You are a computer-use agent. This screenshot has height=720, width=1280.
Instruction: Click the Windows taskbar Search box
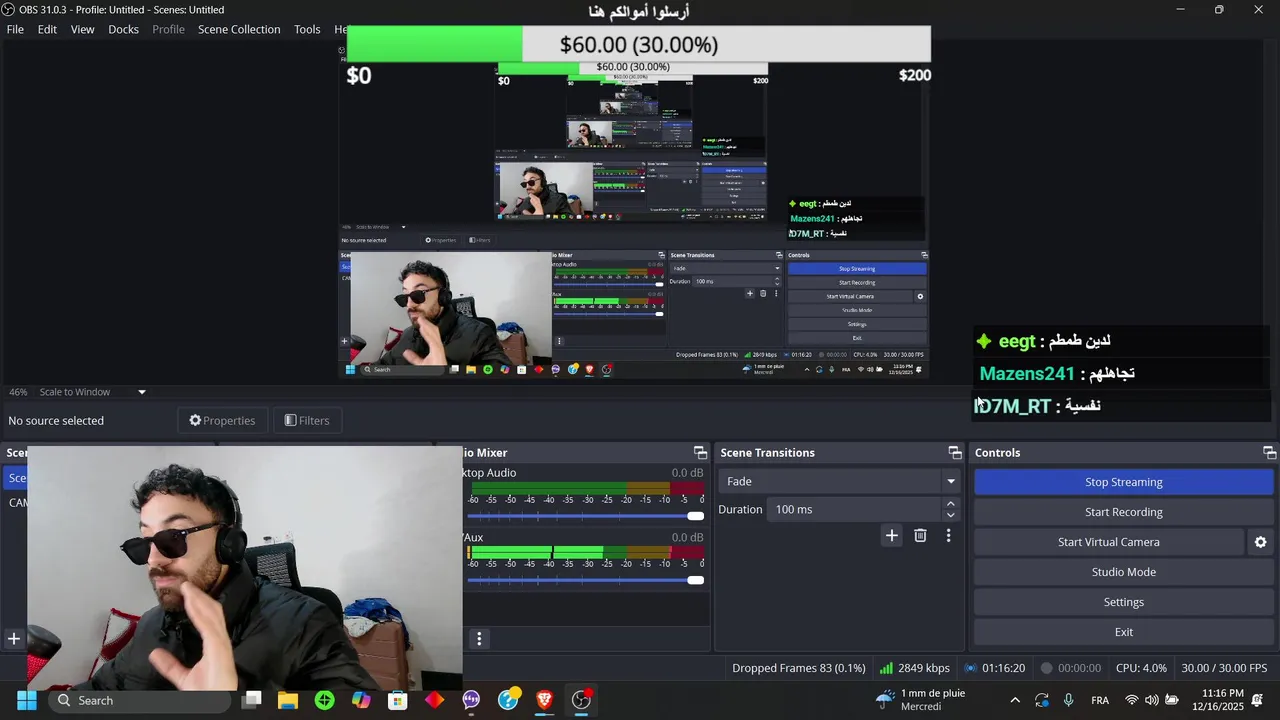tap(140, 700)
